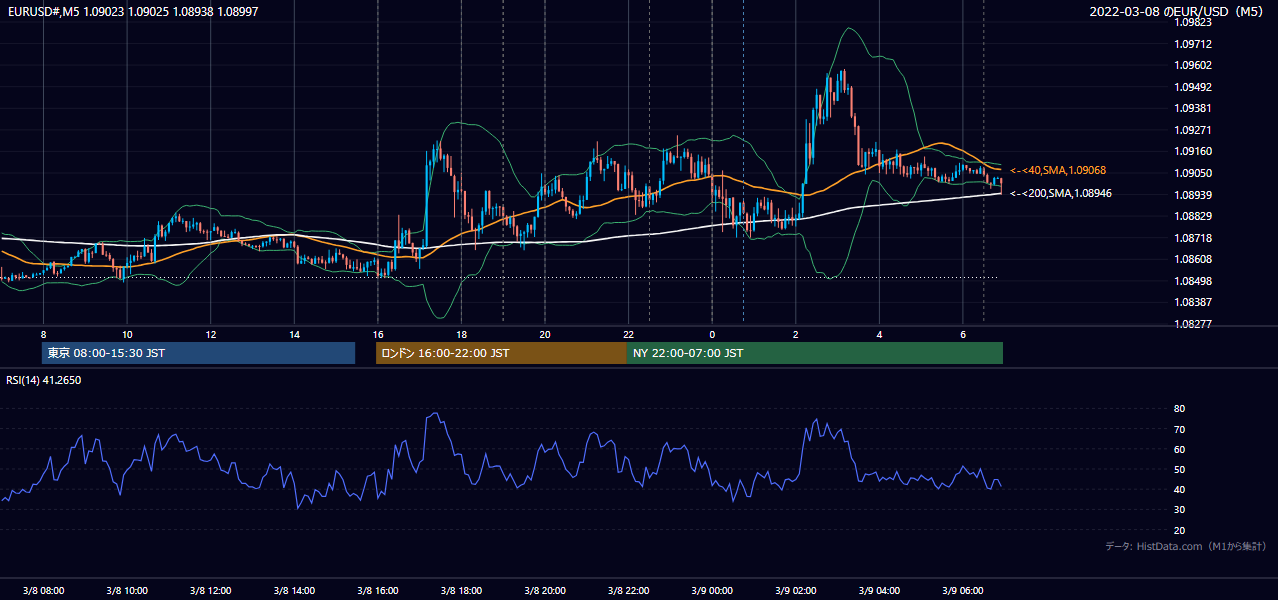The image size is (1278, 600).
Task: Click RSI scale value 30
Action: (1180, 510)
